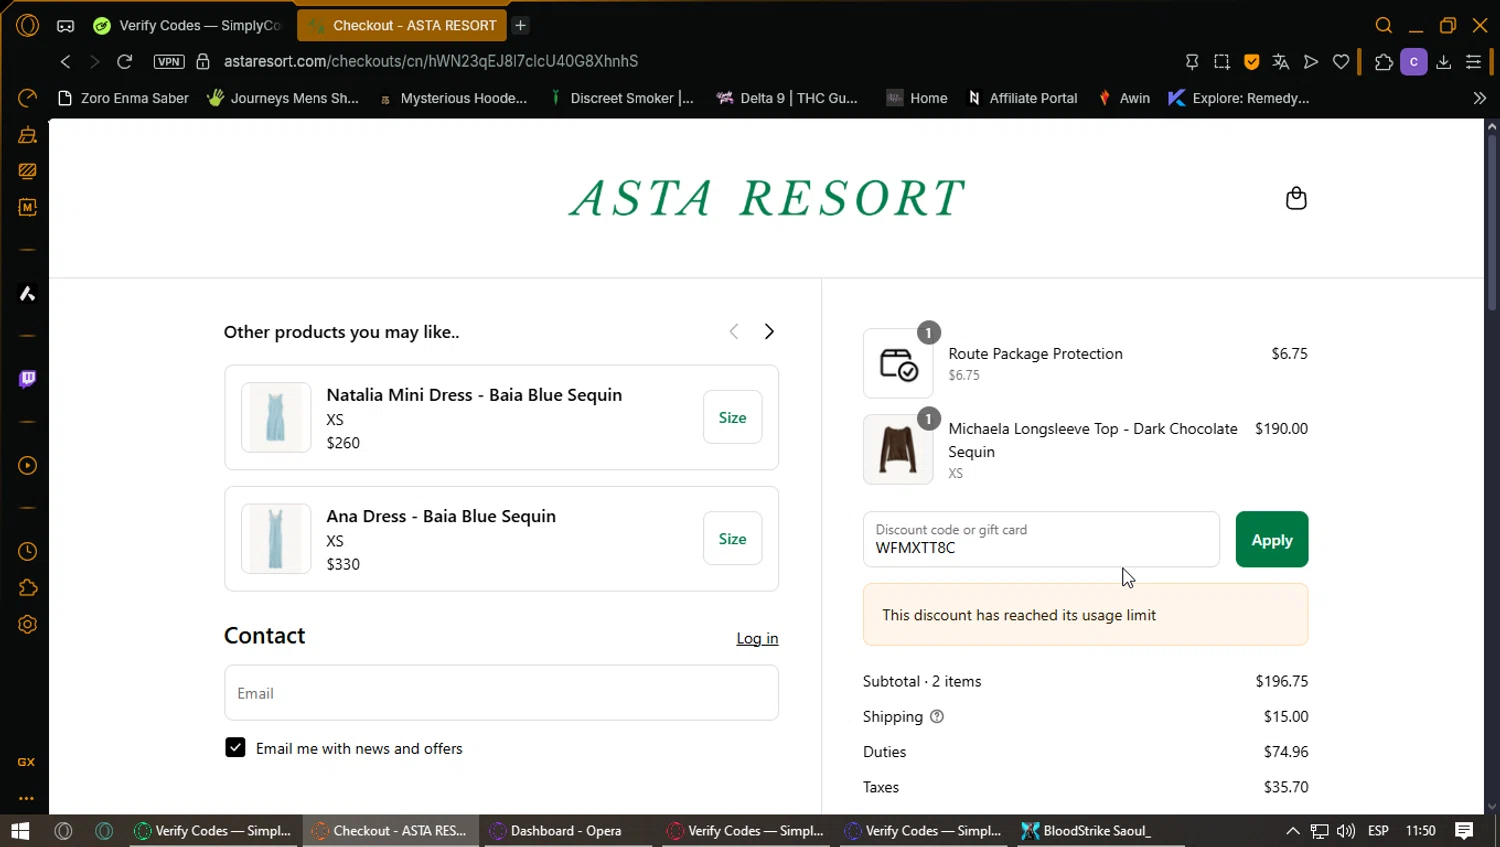Open extensions cube icon in sidebar
The height and width of the screenshot is (847, 1500).
27,588
